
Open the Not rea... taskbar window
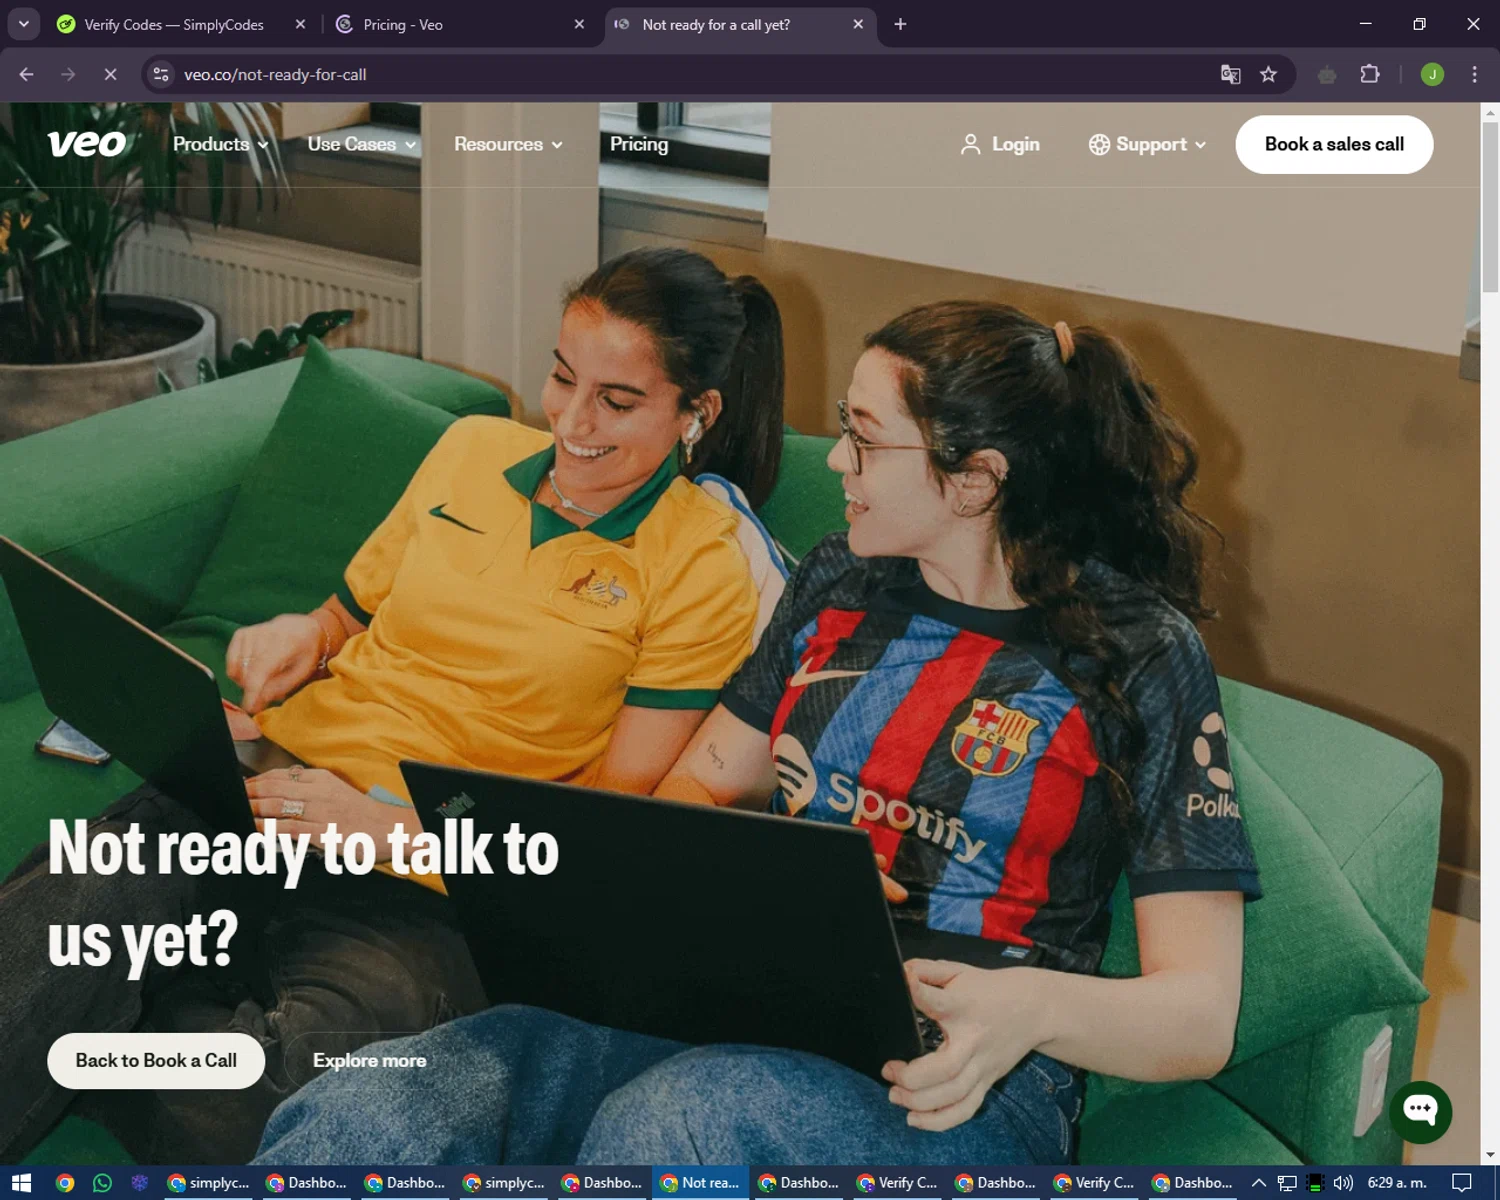click(x=701, y=1183)
